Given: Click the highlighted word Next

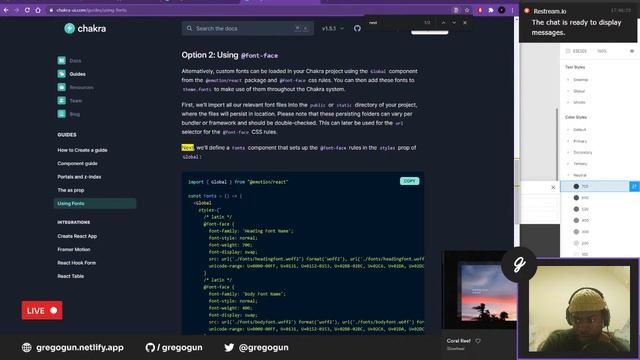Looking at the screenshot, I should point(188,147).
